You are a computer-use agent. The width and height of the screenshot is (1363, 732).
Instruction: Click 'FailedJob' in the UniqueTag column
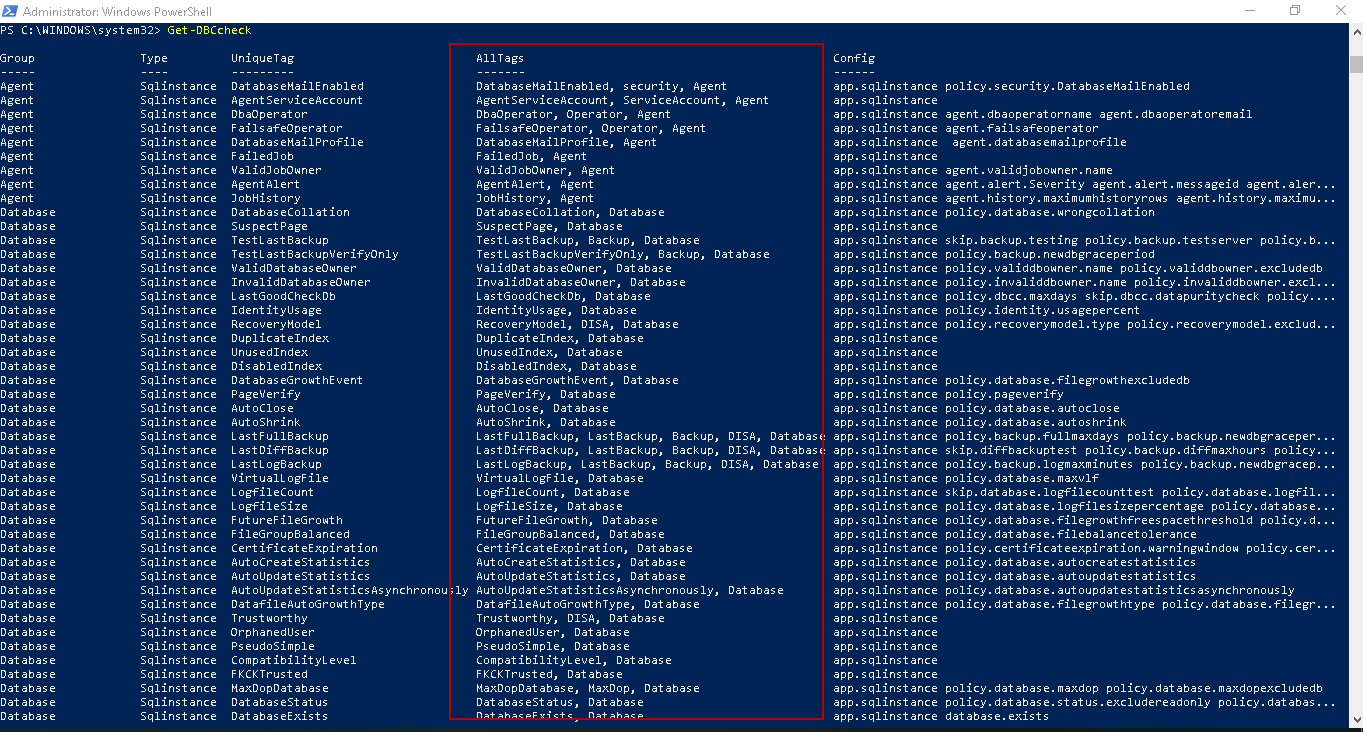[x=262, y=156]
